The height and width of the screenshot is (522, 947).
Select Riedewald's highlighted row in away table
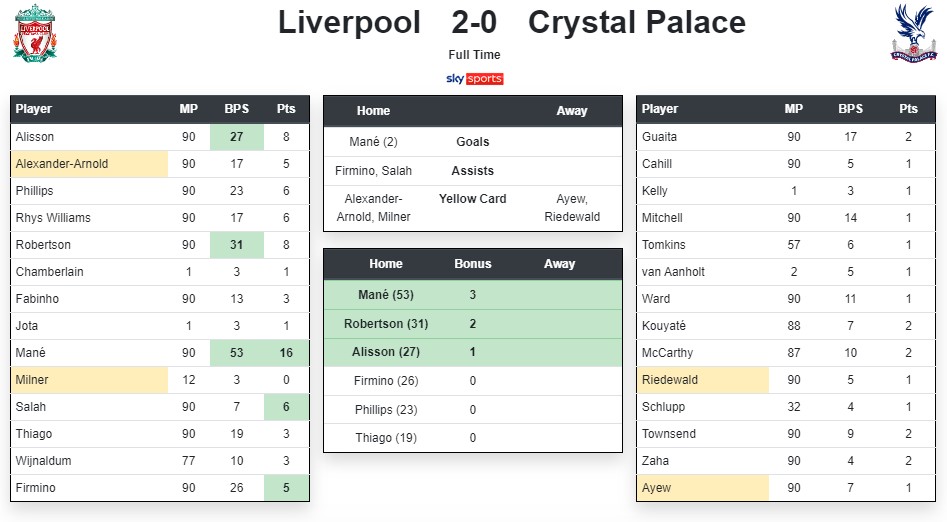pyautogui.click(x=786, y=380)
